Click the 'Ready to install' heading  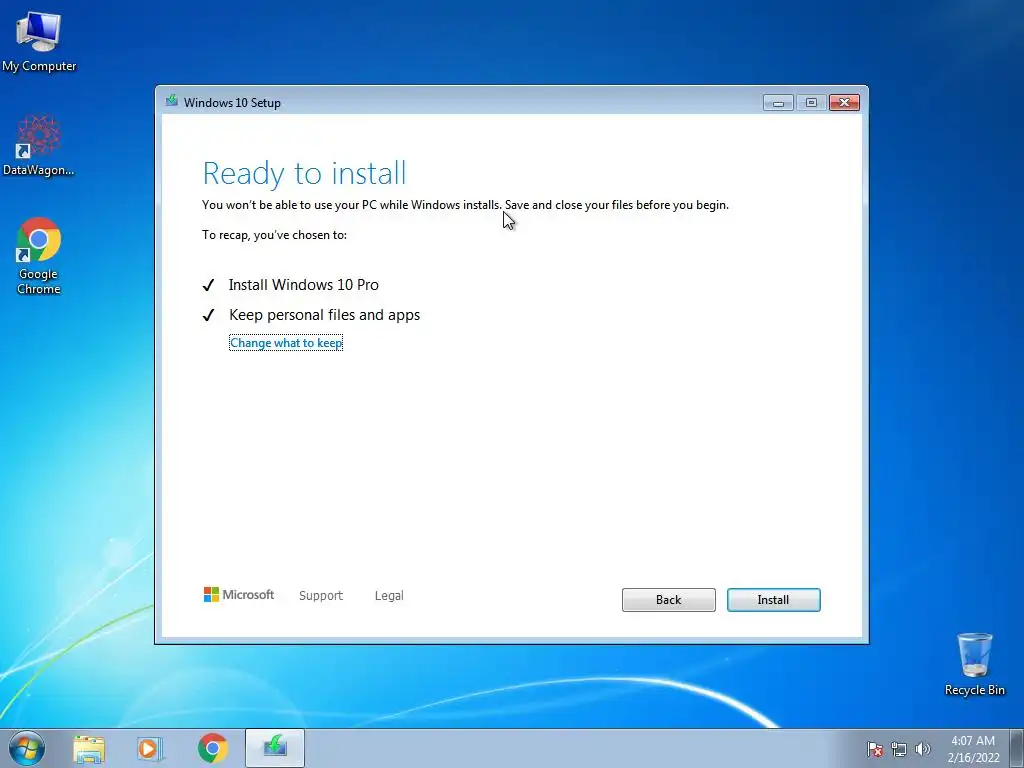[x=304, y=173]
